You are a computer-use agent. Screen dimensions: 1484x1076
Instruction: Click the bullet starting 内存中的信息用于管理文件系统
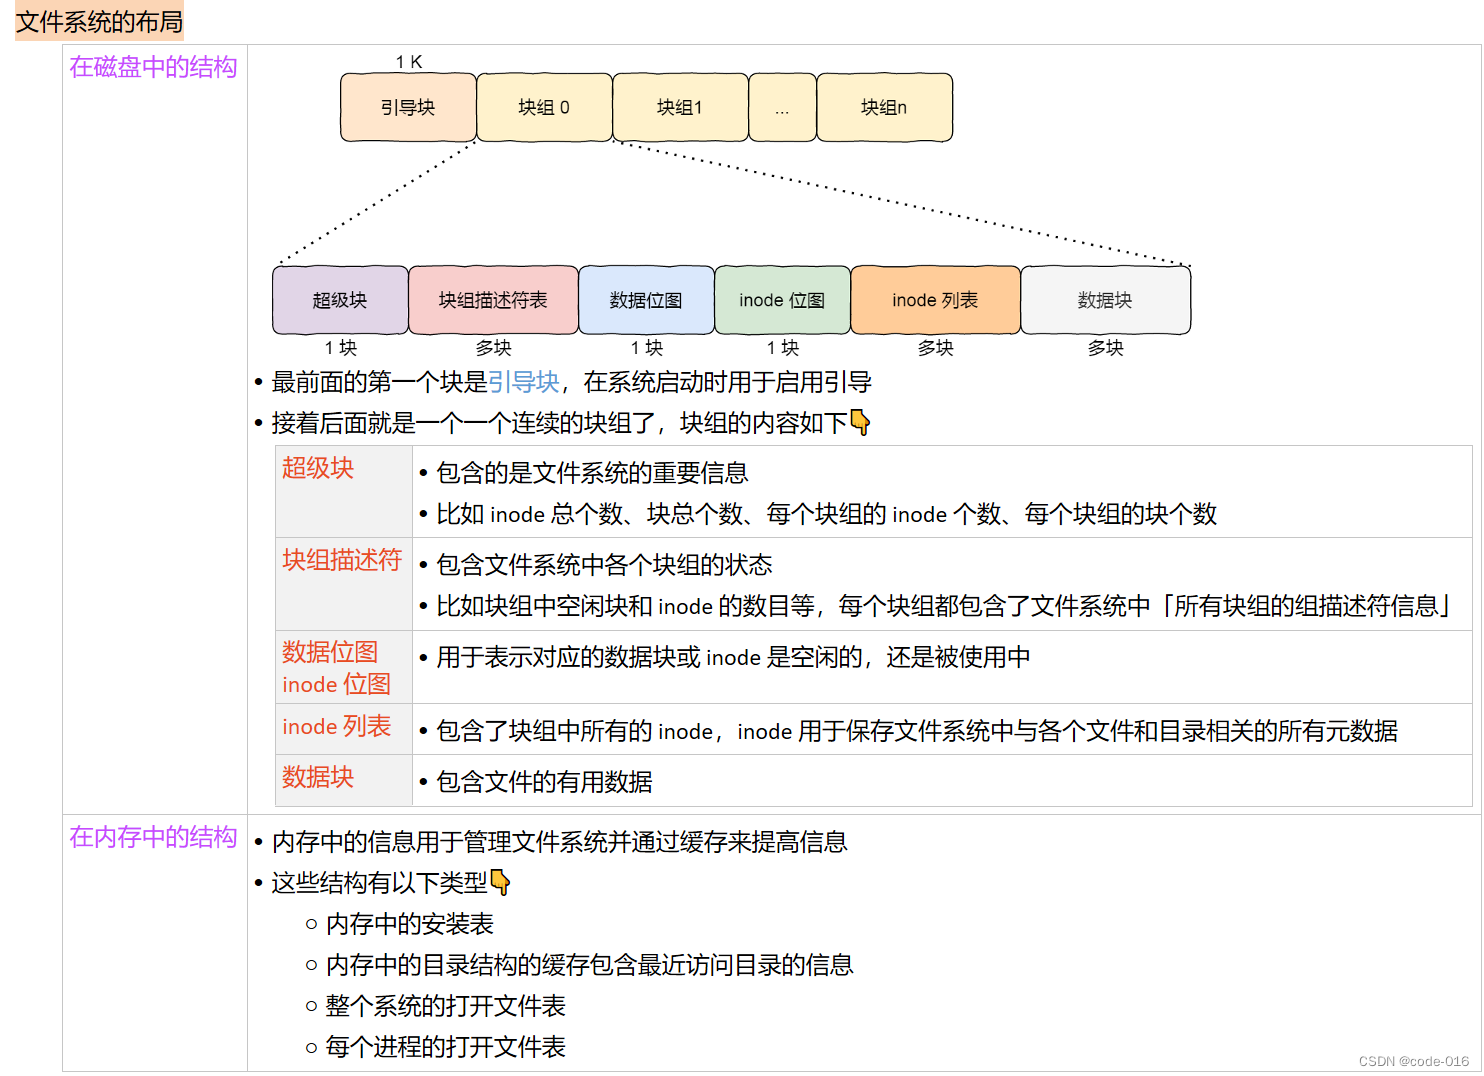[x=559, y=842]
